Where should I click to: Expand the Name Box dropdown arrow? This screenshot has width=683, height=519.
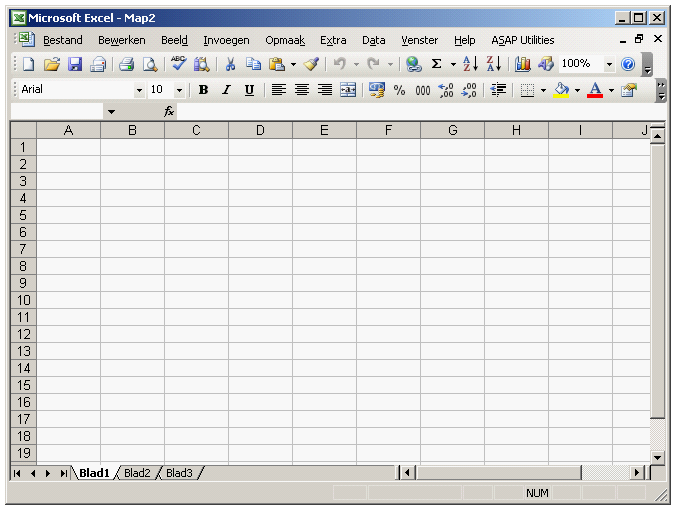coord(112,112)
